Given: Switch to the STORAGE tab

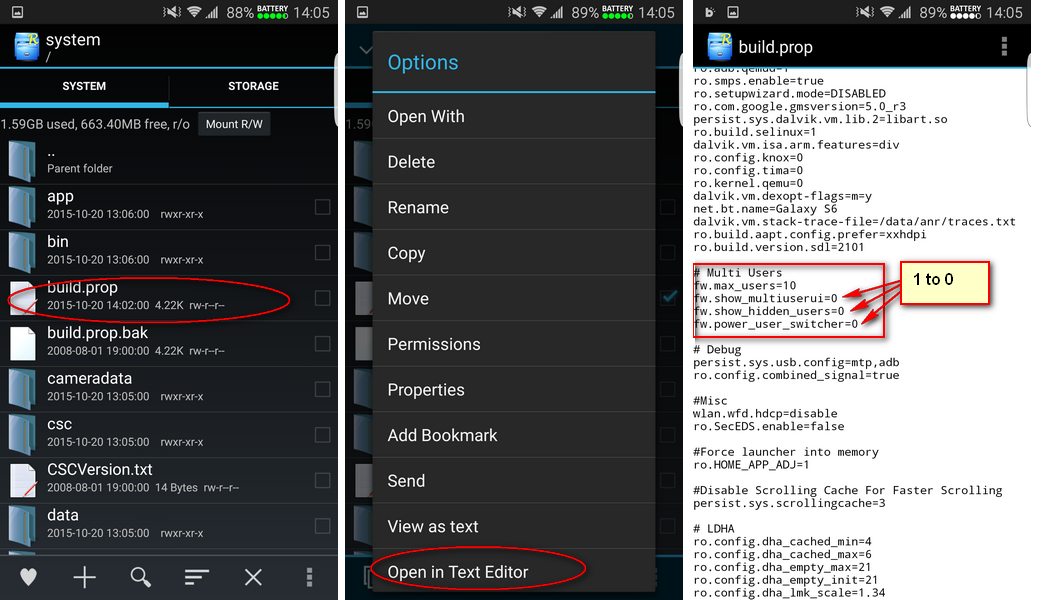Looking at the screenshot, I should [253, 86].
